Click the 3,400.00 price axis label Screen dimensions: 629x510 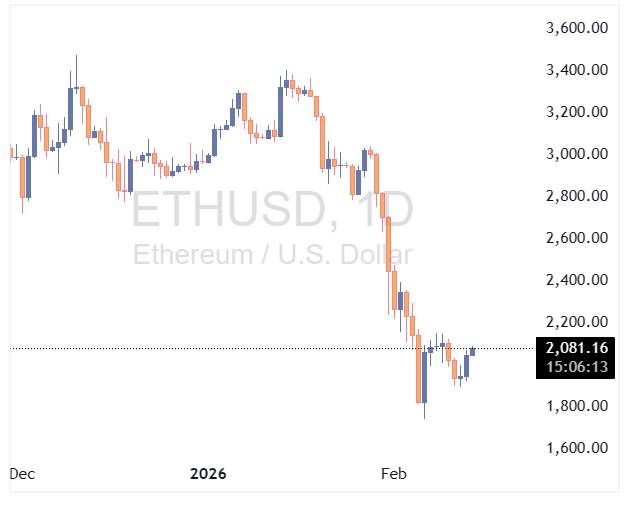coord(579,70)
